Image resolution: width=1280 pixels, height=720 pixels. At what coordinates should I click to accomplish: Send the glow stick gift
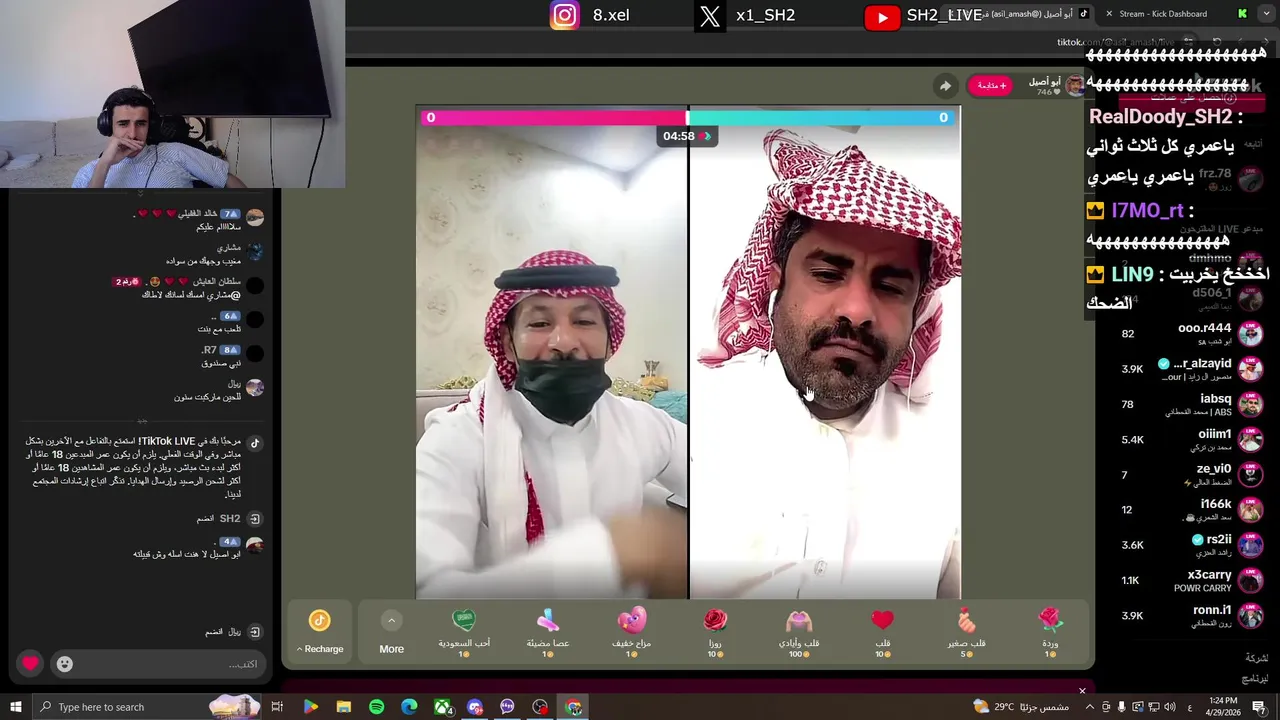(547, 632)
